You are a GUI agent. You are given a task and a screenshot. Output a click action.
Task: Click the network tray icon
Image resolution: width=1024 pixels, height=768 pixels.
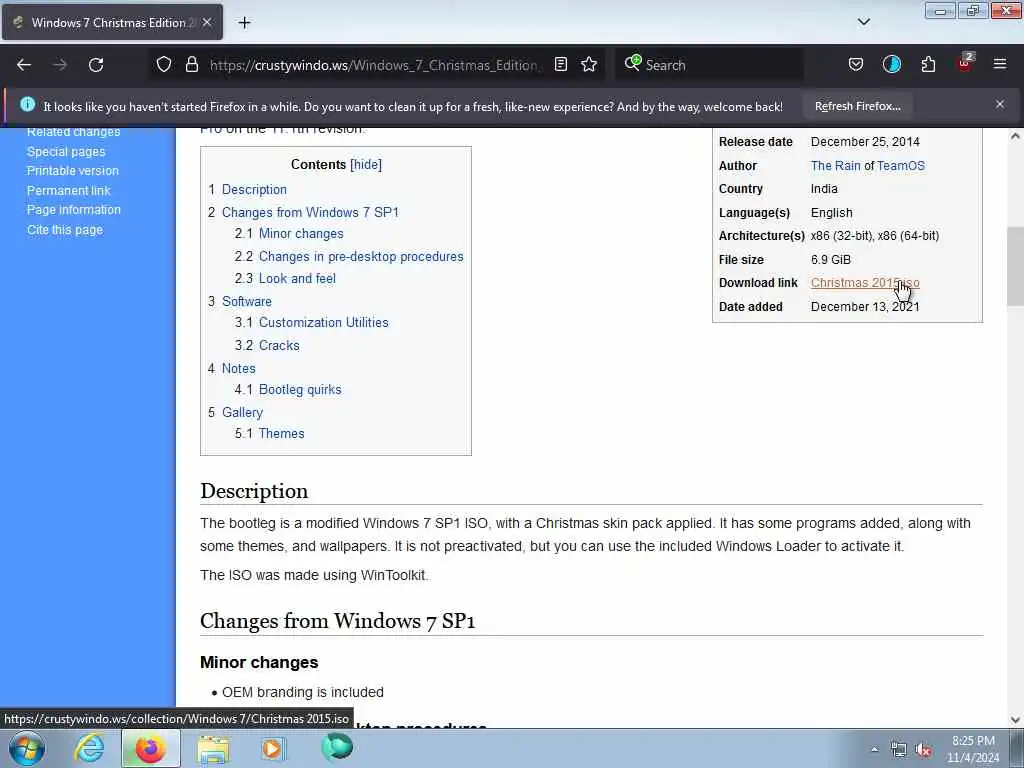899,750
